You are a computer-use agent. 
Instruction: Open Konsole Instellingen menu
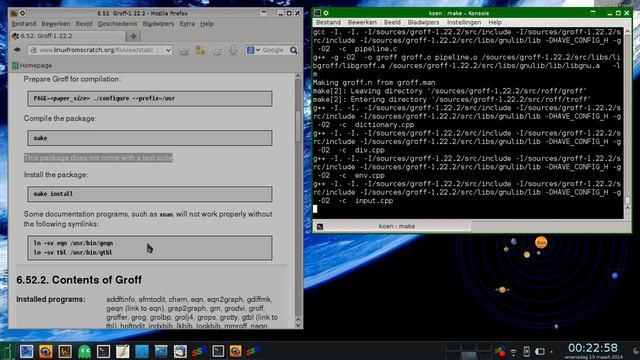pos(464,22)
